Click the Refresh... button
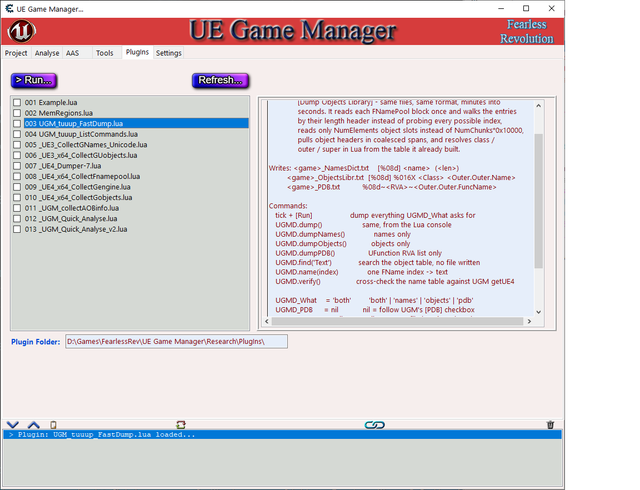Viewport: 640px width, 490px height. pyautogui.click(x=220, y=80)
